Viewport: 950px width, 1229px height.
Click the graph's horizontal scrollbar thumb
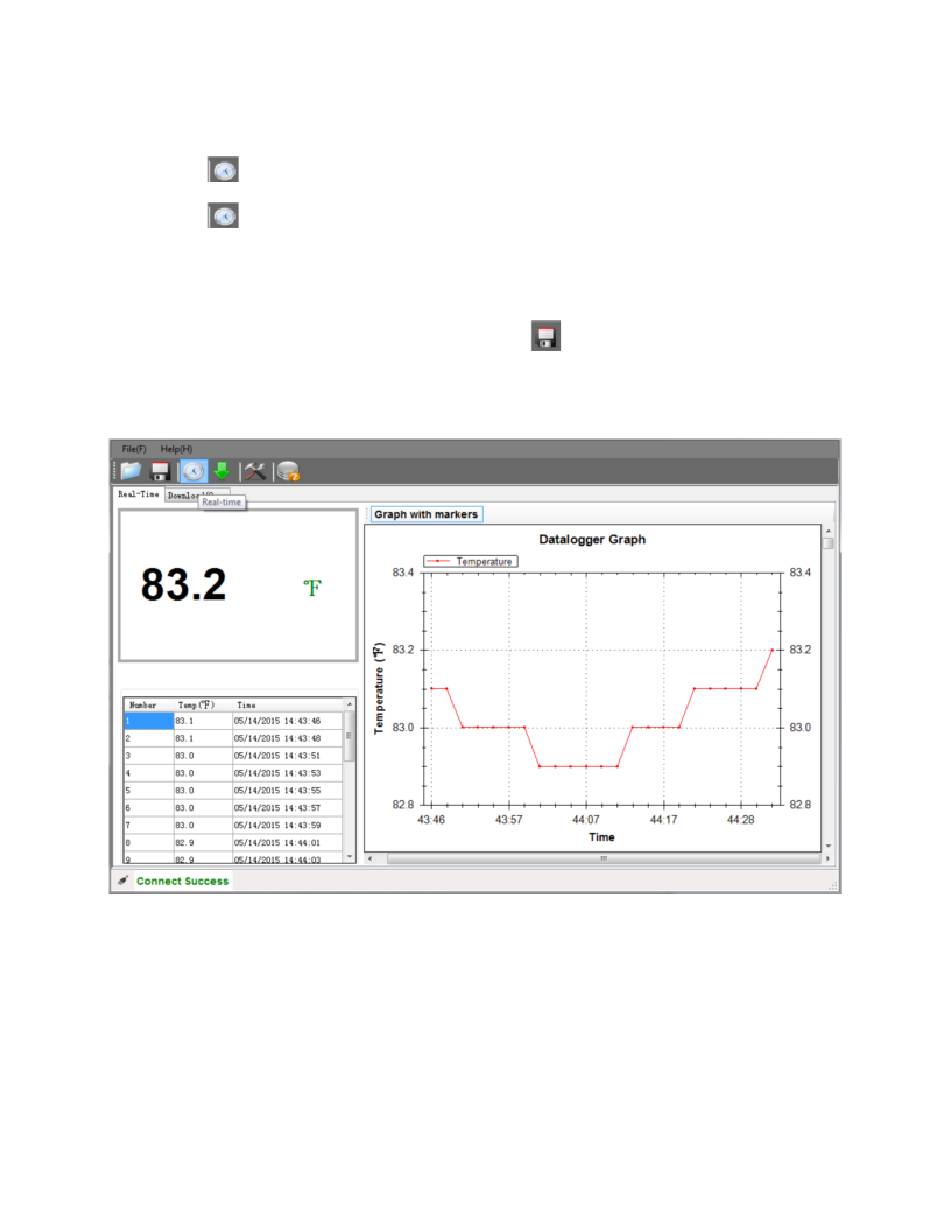[x=603, y=858]
